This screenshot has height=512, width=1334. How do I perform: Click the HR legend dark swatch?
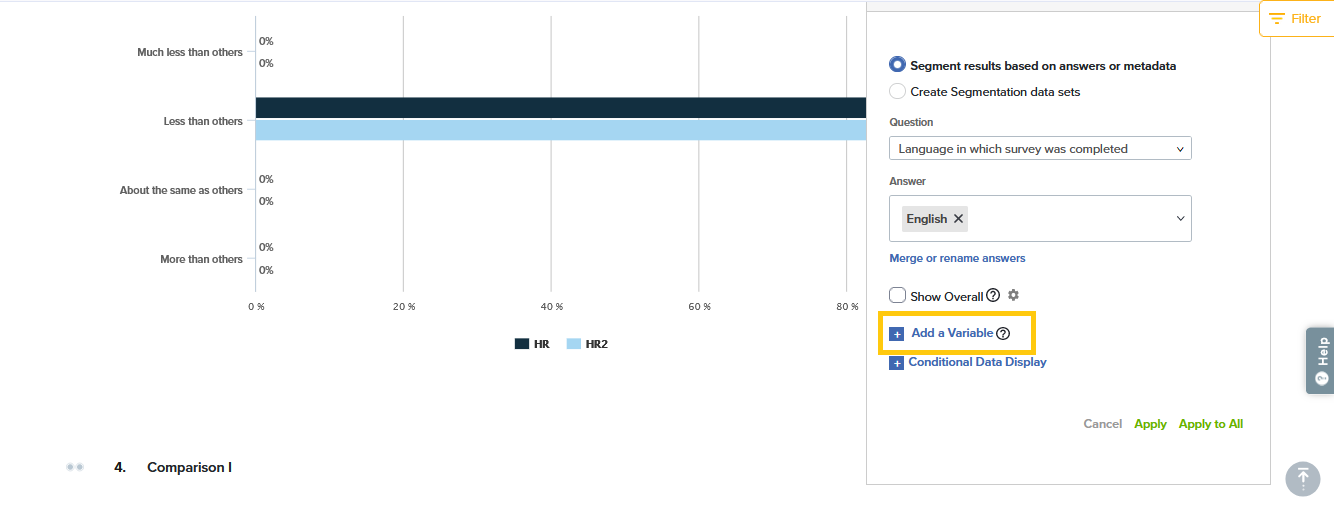click(x=521, y=344)
